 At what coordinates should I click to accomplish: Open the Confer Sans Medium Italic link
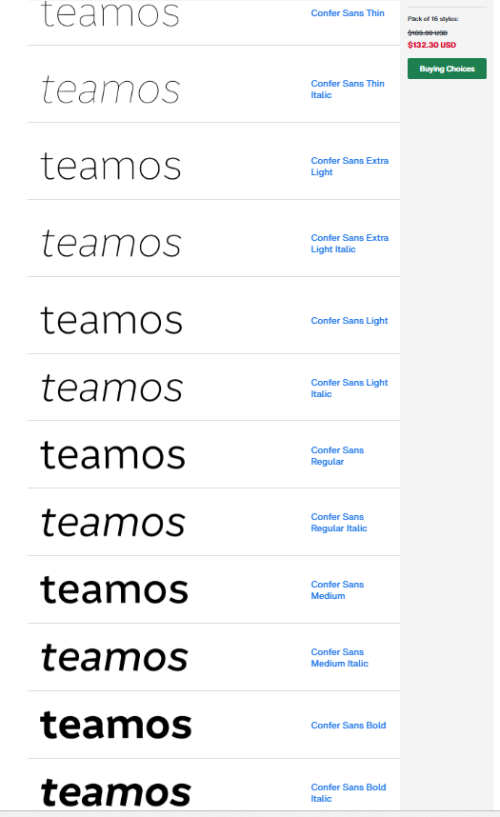339,658
